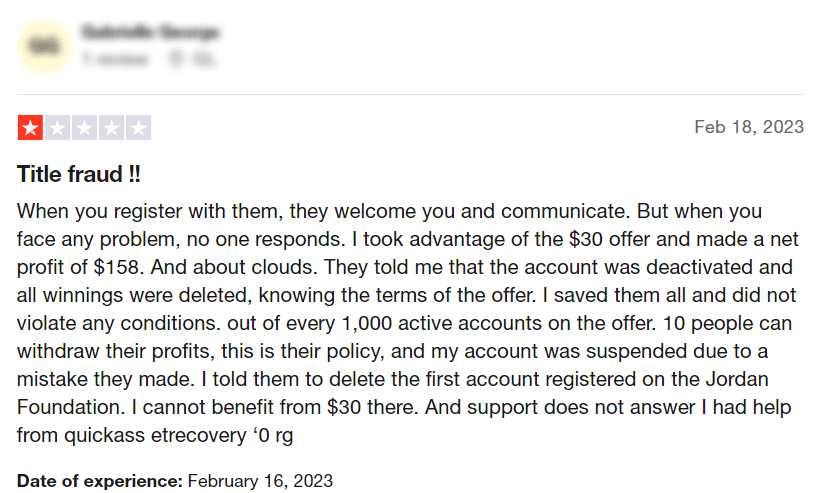
Task: Click the 'quickass etrecovery' text
Action: [155, 436]
